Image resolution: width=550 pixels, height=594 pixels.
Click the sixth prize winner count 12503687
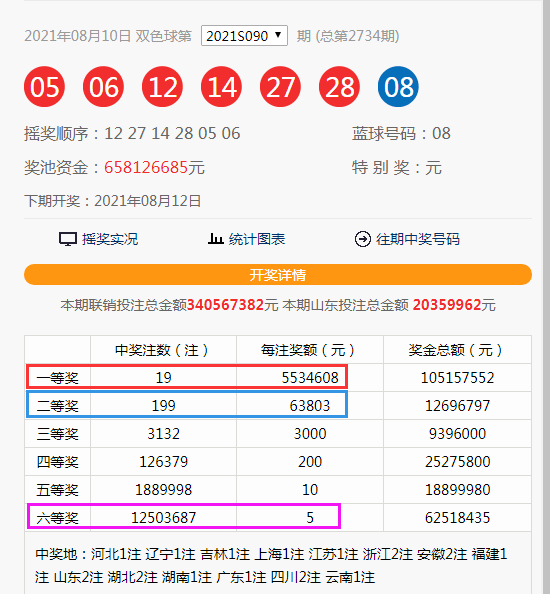click(x=163, y=518)
